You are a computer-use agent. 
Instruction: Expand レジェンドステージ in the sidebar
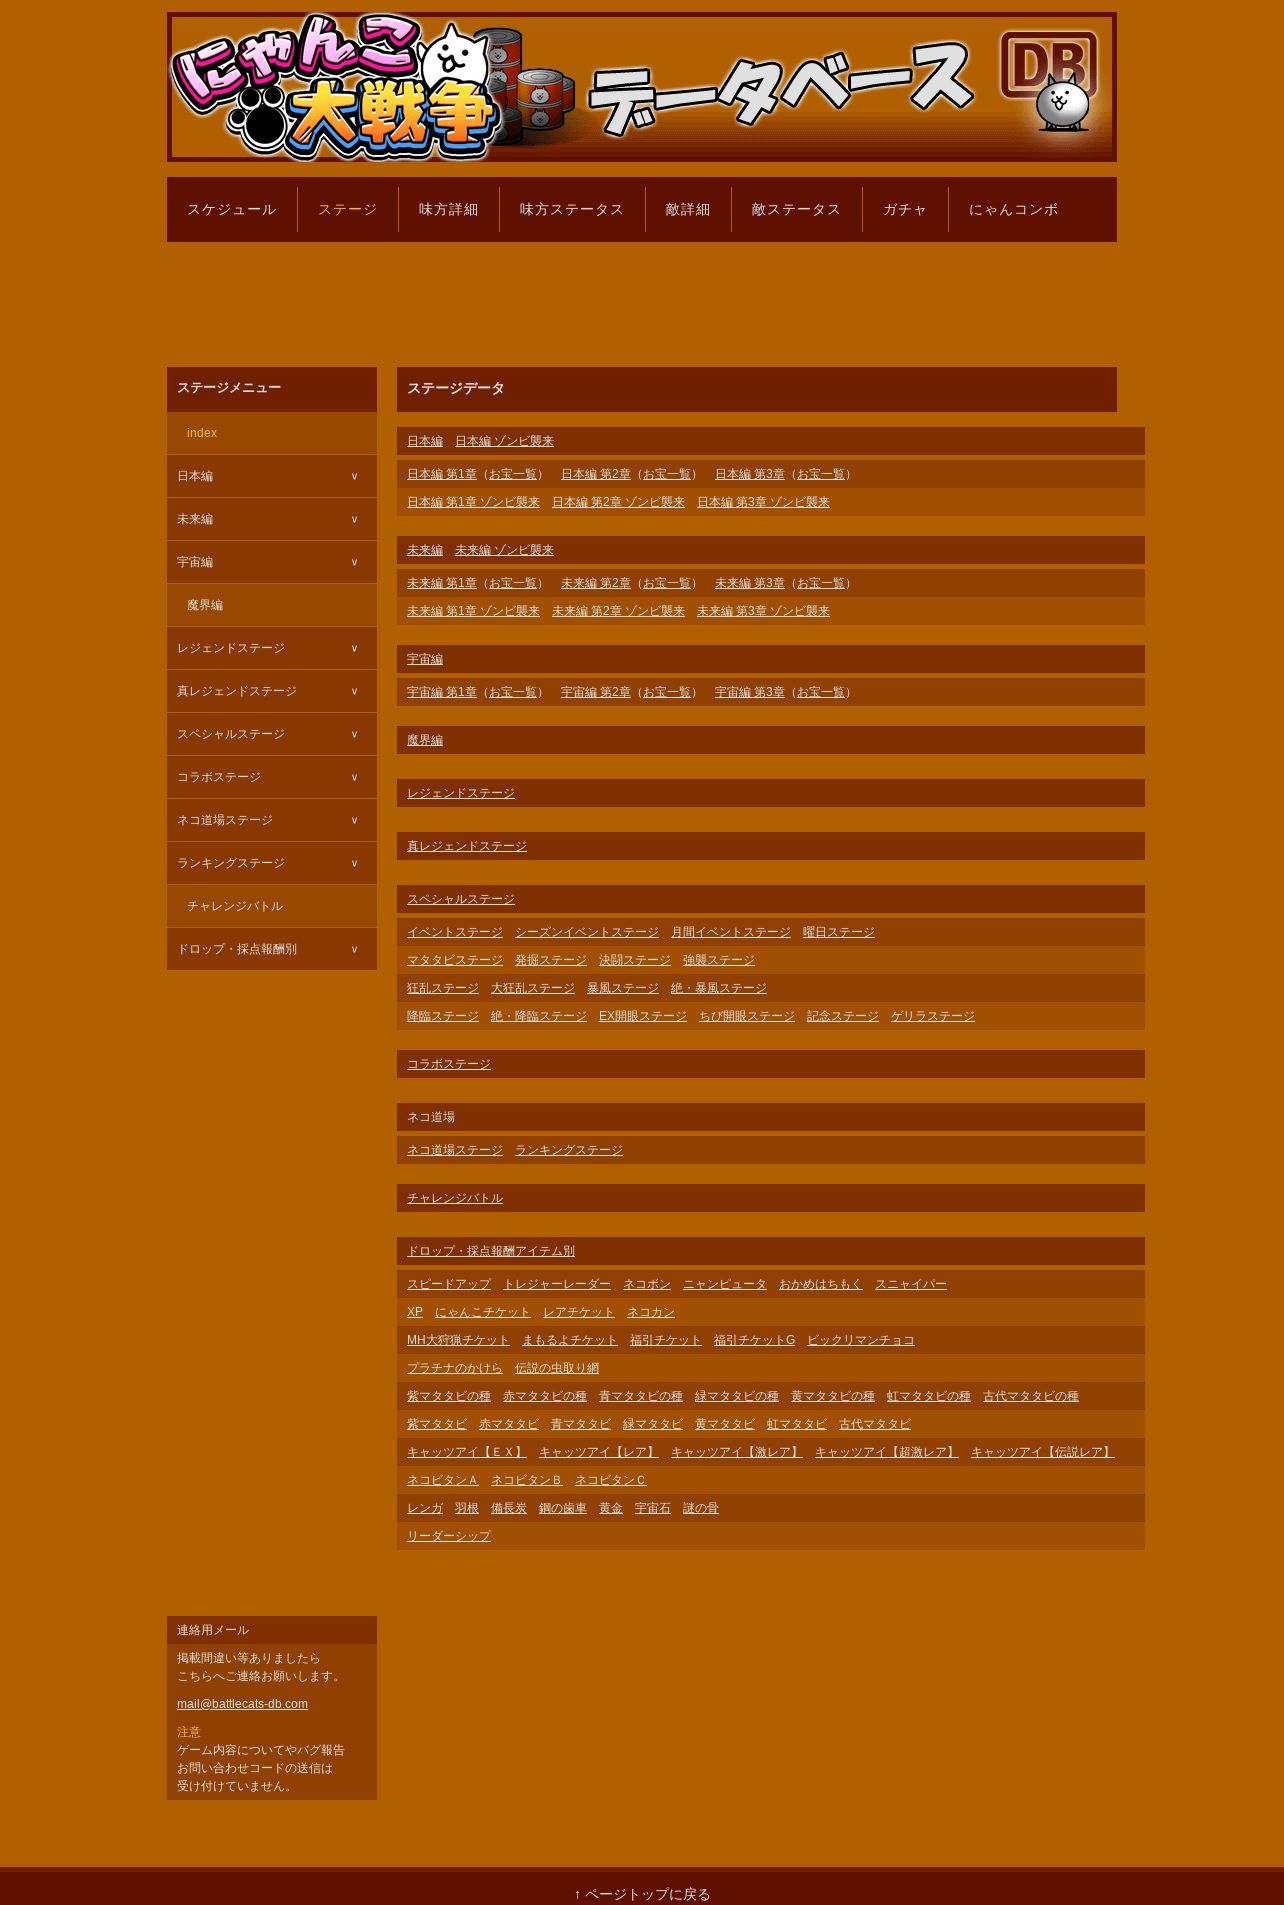pos(272,648)
